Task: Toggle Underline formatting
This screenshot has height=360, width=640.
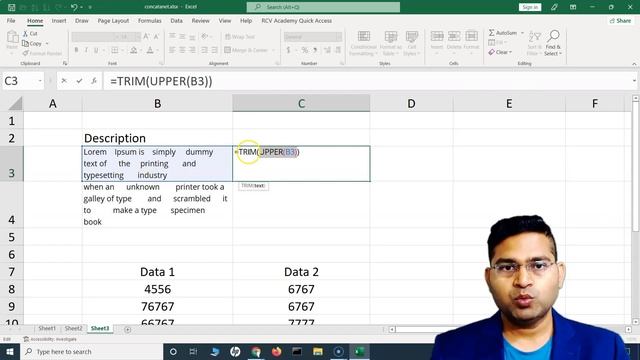Action: [x=96, y=50]
